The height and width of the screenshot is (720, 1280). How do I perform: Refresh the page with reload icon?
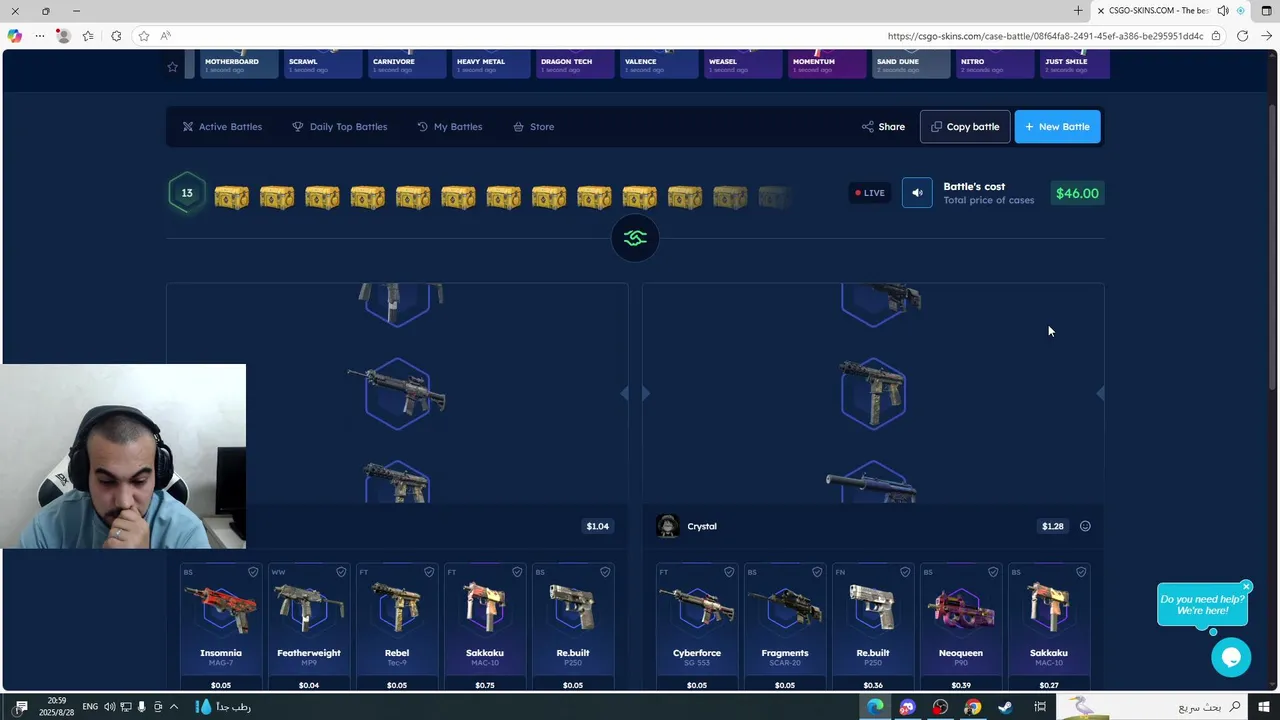coord(1242,36)
